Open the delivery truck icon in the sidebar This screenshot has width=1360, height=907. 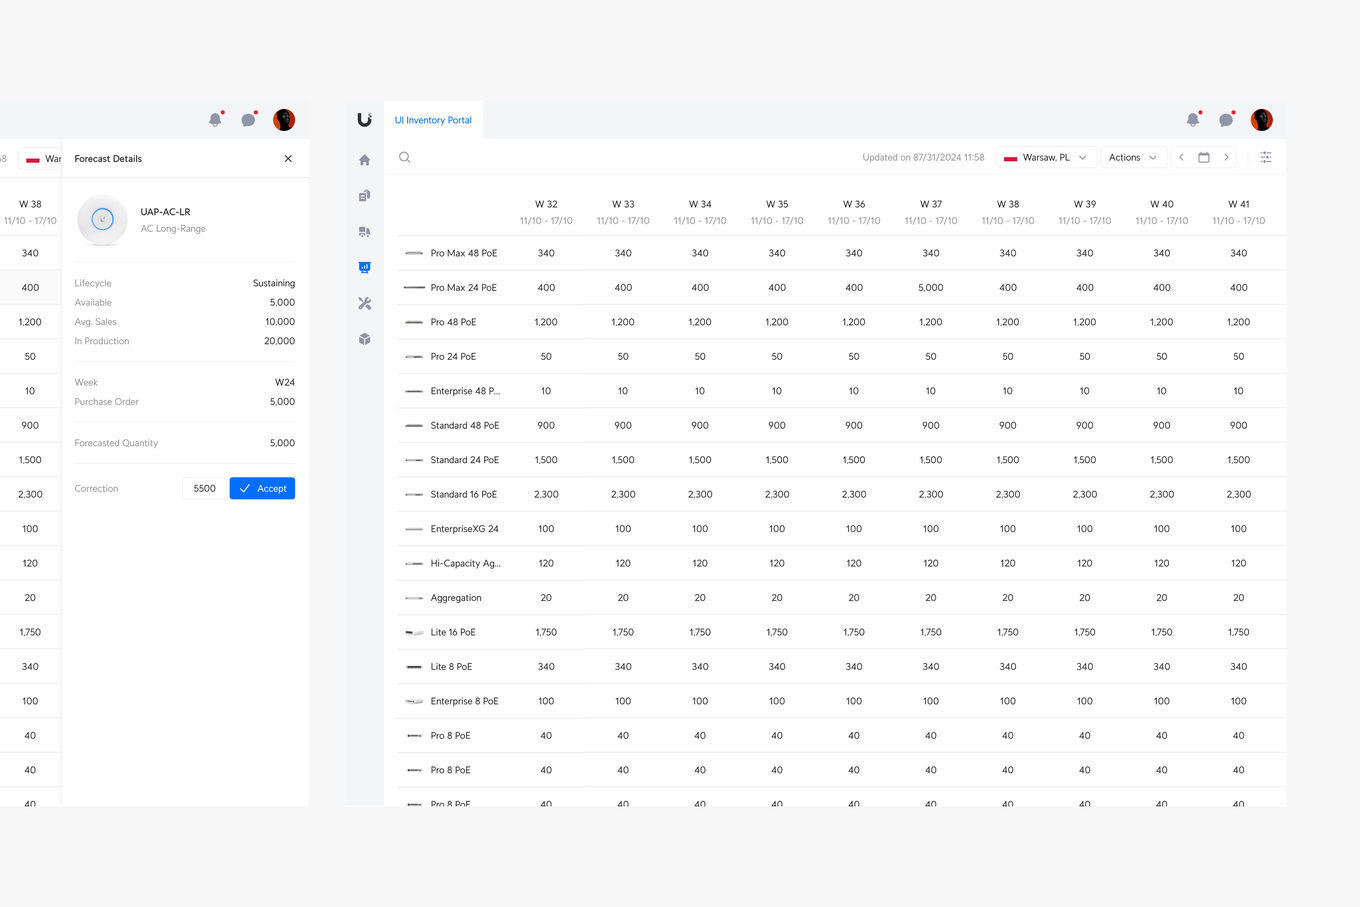click(364, 232)
